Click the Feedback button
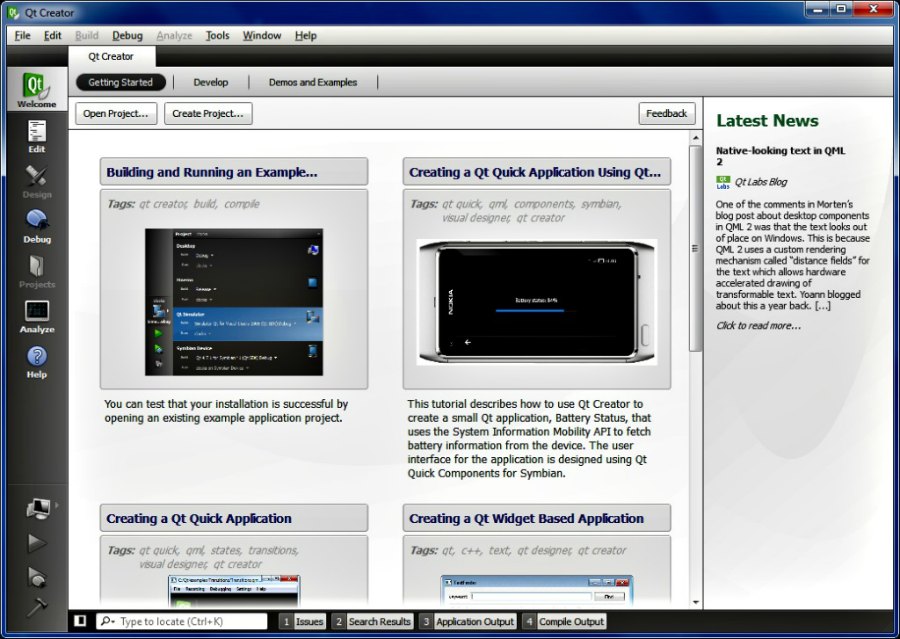Screen dimensions: 900x639 click(x=666, y=113)
